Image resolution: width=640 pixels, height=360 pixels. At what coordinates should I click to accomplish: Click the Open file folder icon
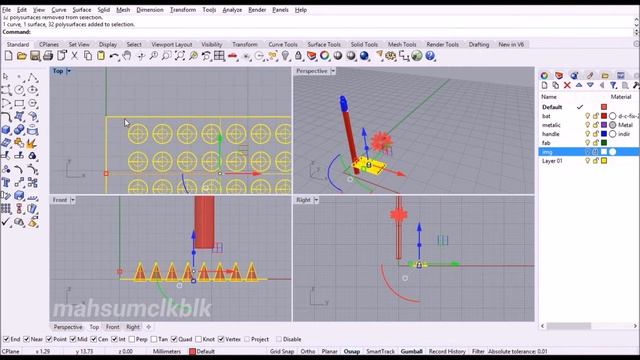(x=22, y=56)
